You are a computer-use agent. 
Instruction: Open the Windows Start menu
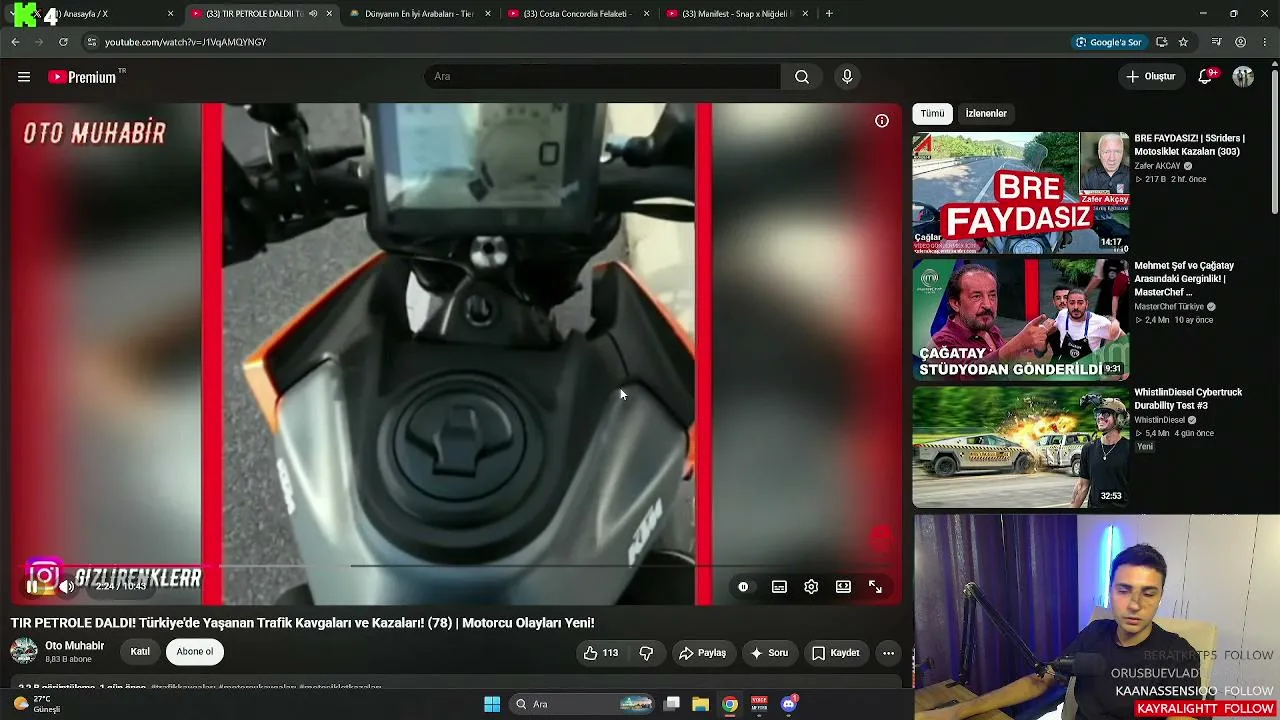[492, 704]
